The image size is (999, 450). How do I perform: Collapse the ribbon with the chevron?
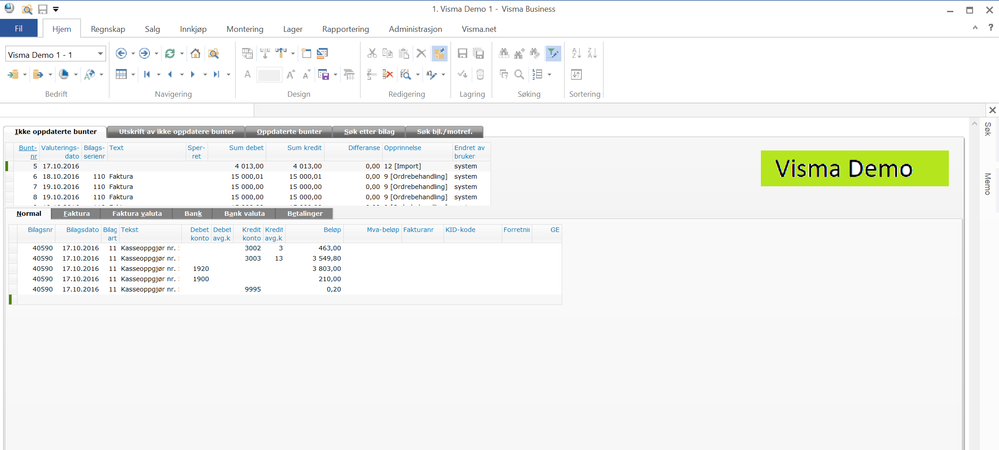[975, 29]
